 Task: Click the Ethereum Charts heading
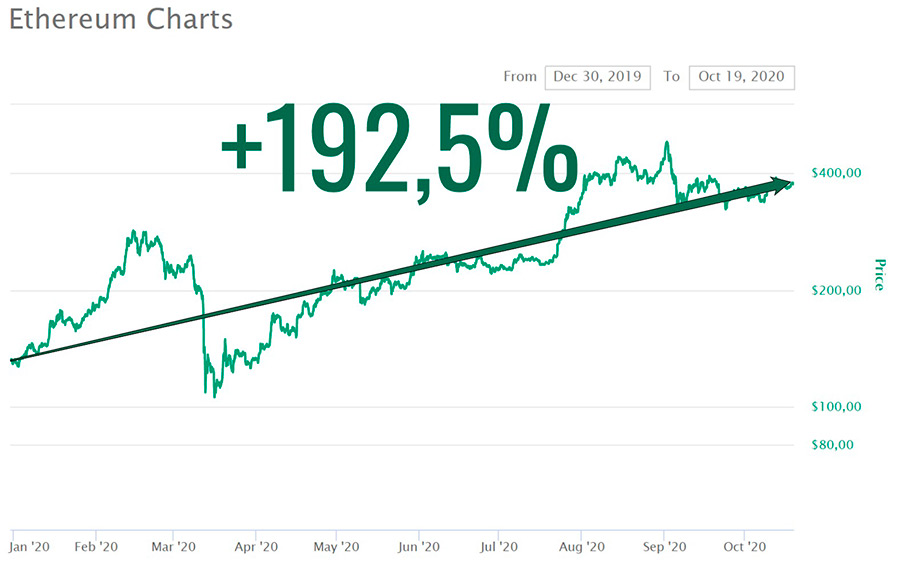(x=121, y=19)
